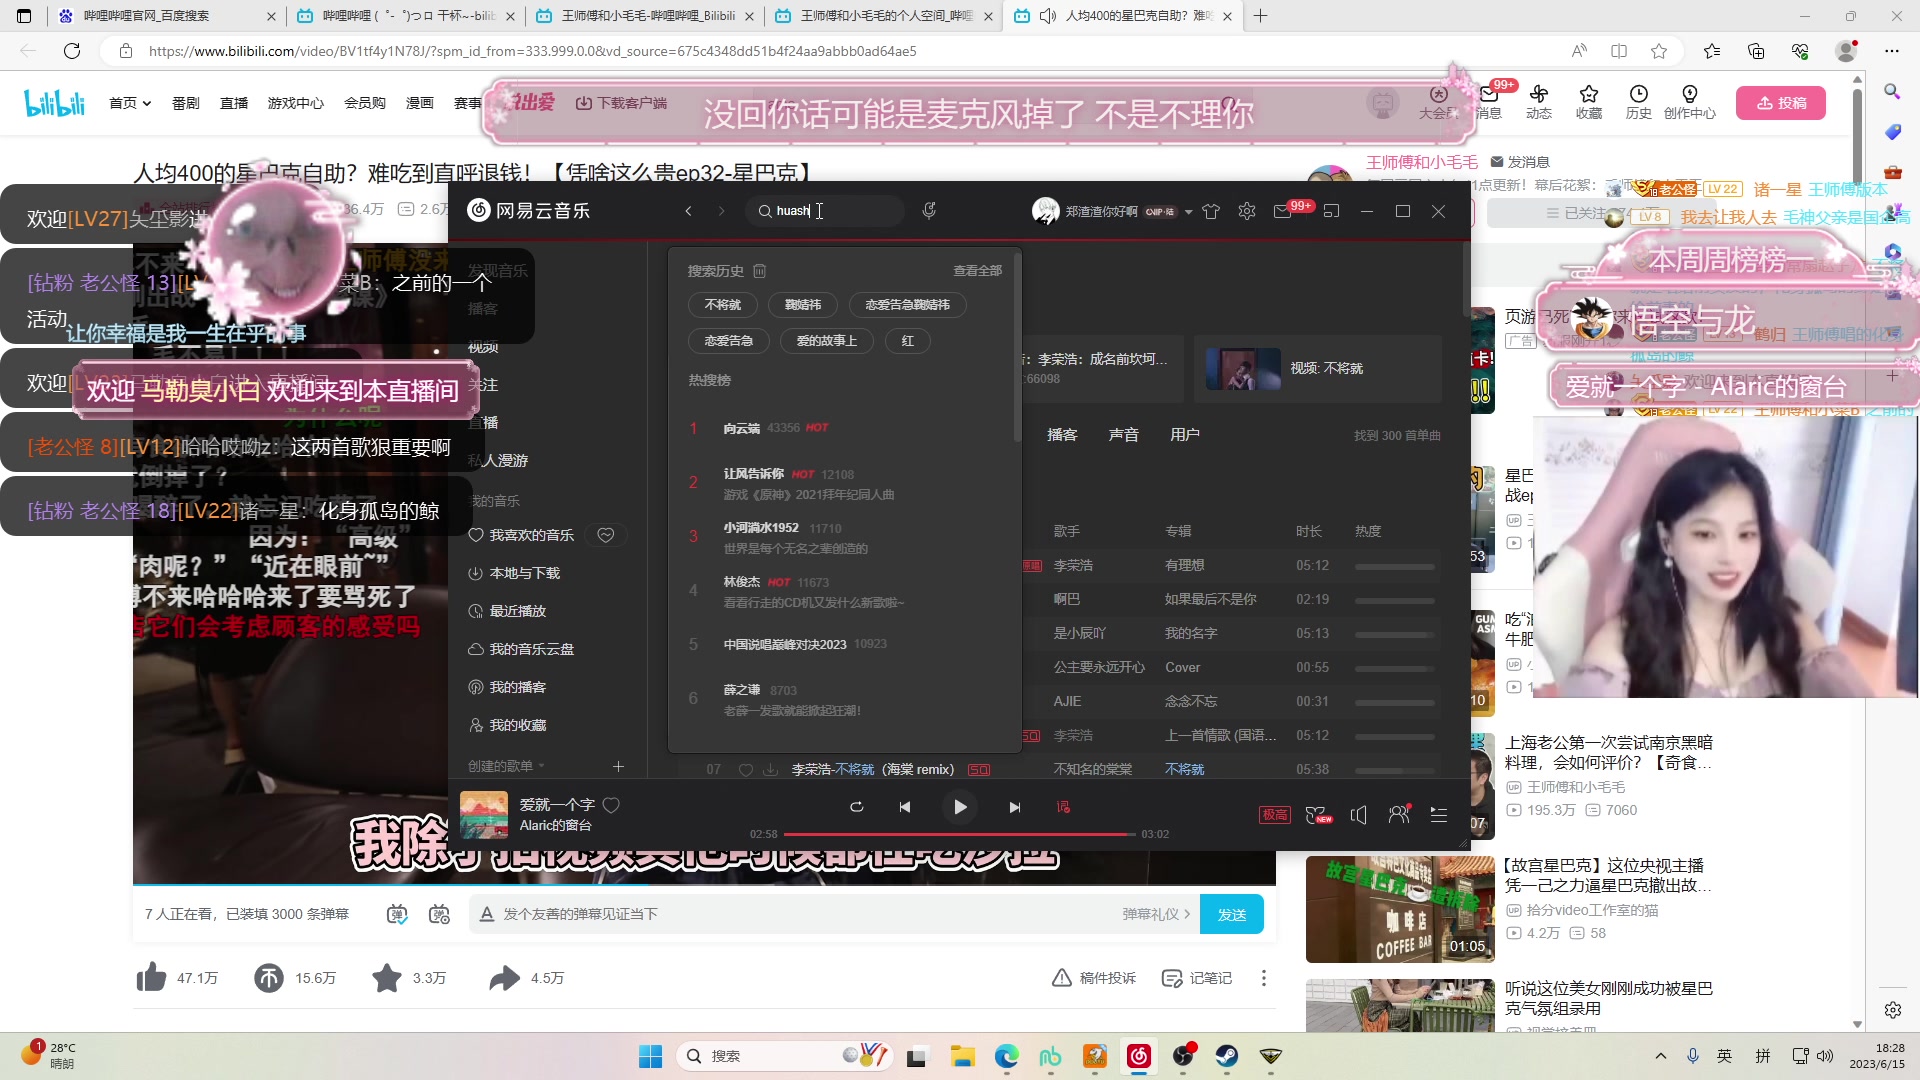The image size is (1920, 1080).
Task: Click into the NetEase search box
Action: click(825, 211)
